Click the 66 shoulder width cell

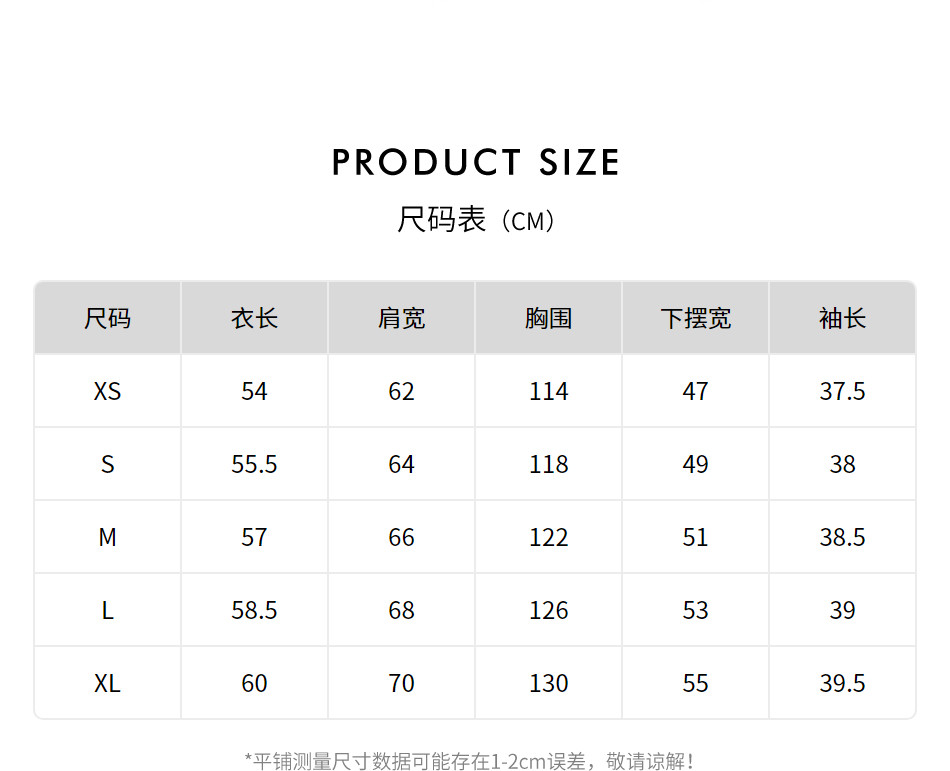click(x=401, y=537)
